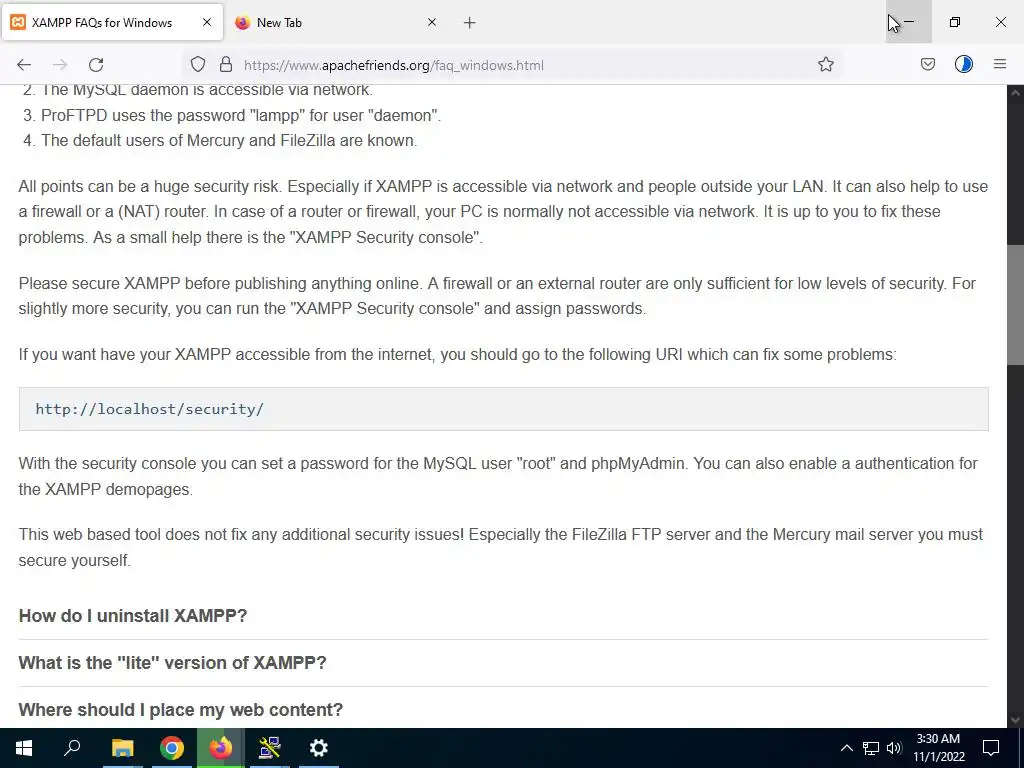This screenshot has height=768, width=1024.
Task: Click the line 'ProFTPD uses the password "lampp"'
Action: (x=241, y=116)
